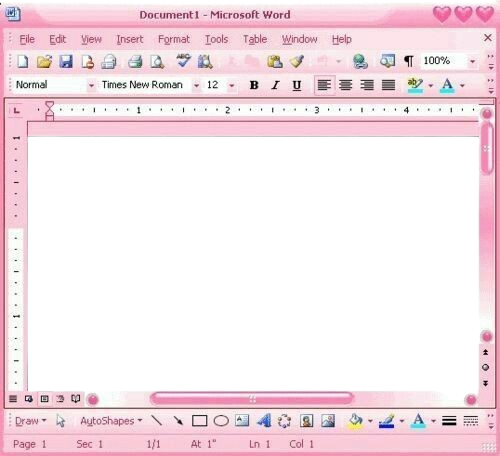Expand drawing fill color dropdown arrow
This screenshot has height=456, width=500.
[370, 421]
